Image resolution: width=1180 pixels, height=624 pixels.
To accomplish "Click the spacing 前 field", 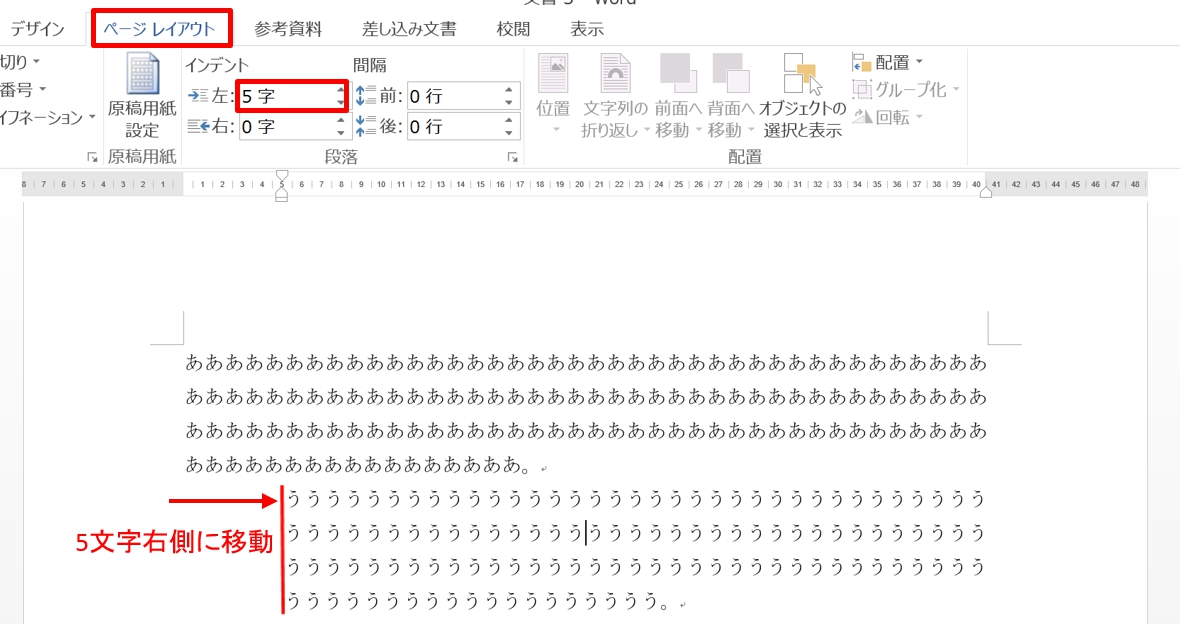I will coord(455,96).
